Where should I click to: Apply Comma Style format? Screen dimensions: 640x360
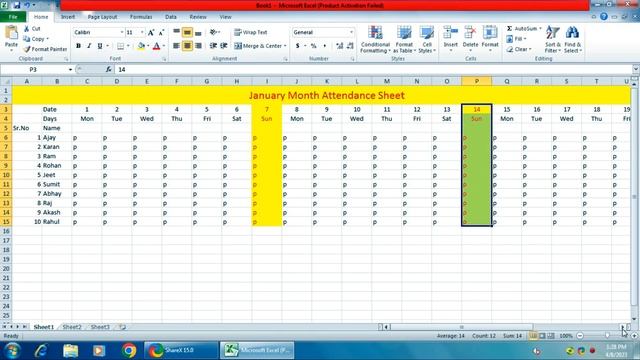pyautogui.click(x=324, y=46)
